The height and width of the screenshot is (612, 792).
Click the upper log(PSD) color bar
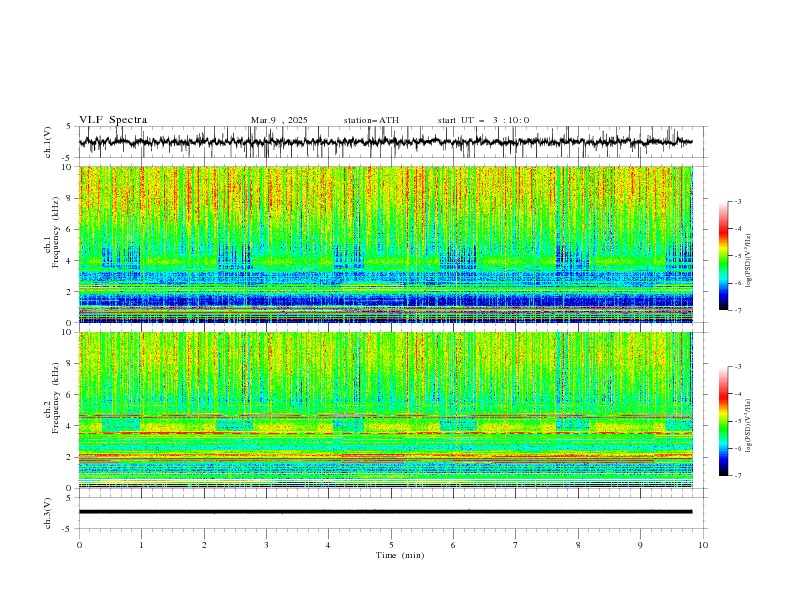click(723, 256)
